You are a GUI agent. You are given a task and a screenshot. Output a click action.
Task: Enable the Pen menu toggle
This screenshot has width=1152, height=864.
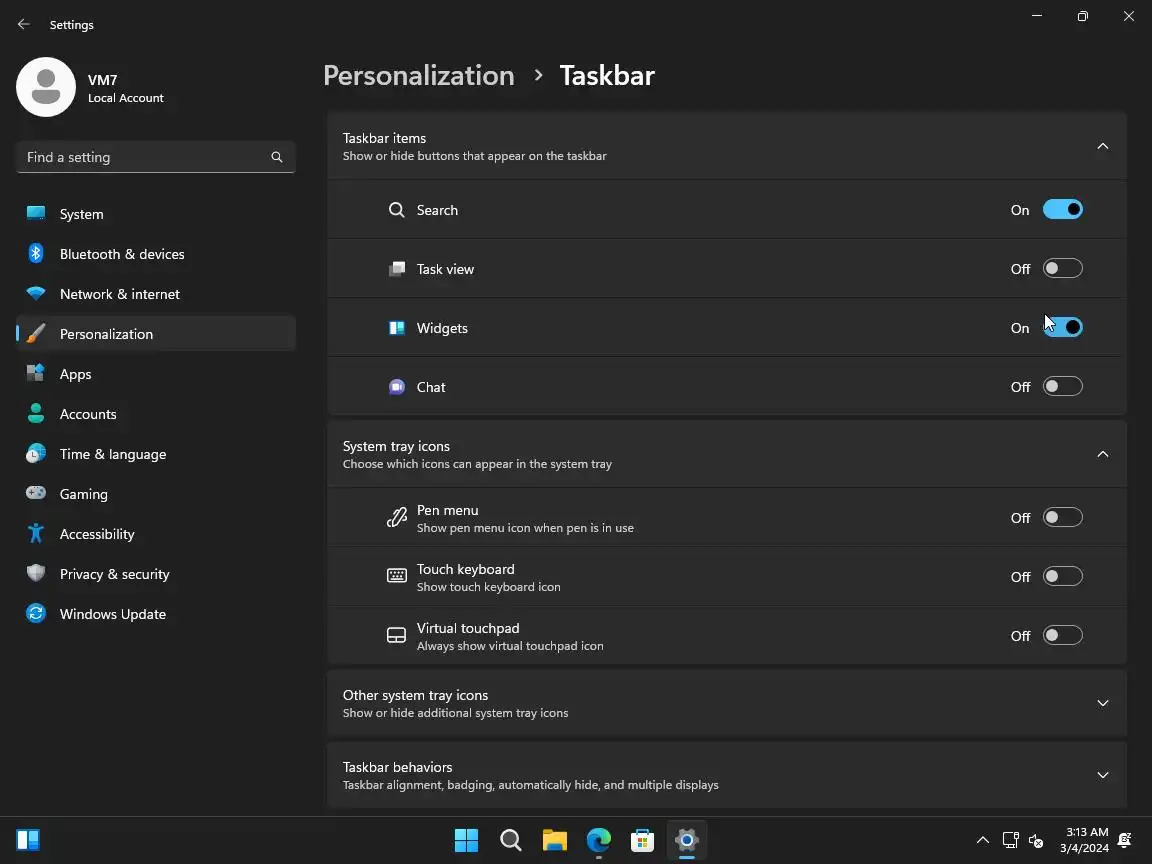(x=1062, y=518)
